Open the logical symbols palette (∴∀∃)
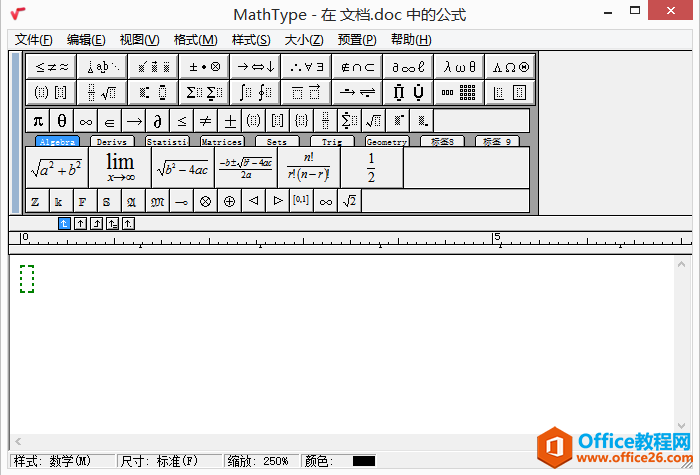The image size is (700, 475). [x=306, y=67]
